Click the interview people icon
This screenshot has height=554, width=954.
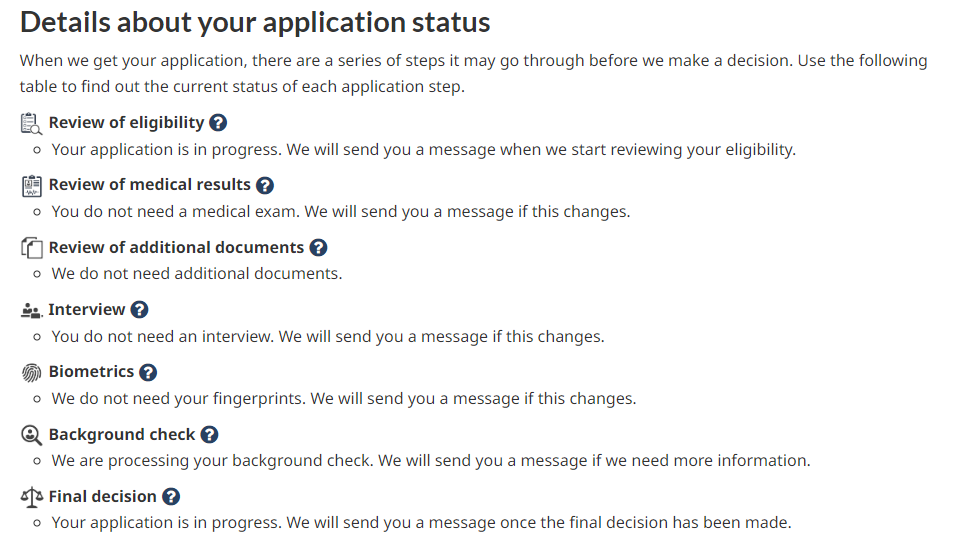tap(31, 311)
